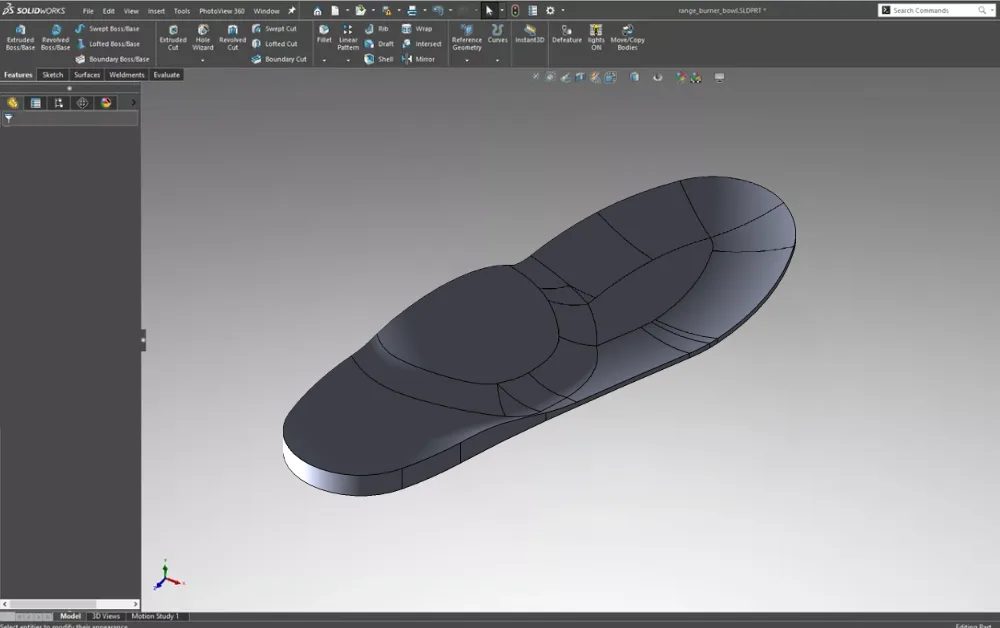Open the Insert menu
This screenshot has width=1000, height=628.
pyautogui.click(x=156, y=11)
